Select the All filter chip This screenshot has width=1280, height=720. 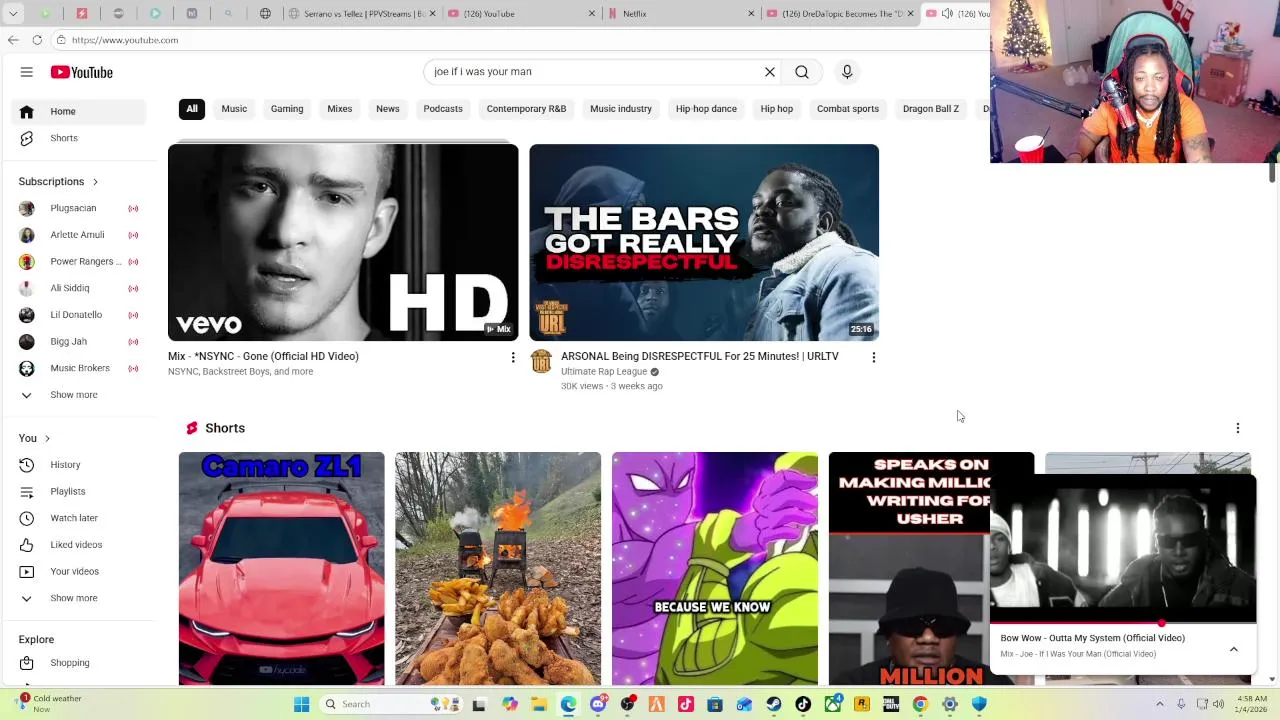[x=192, y=109]
